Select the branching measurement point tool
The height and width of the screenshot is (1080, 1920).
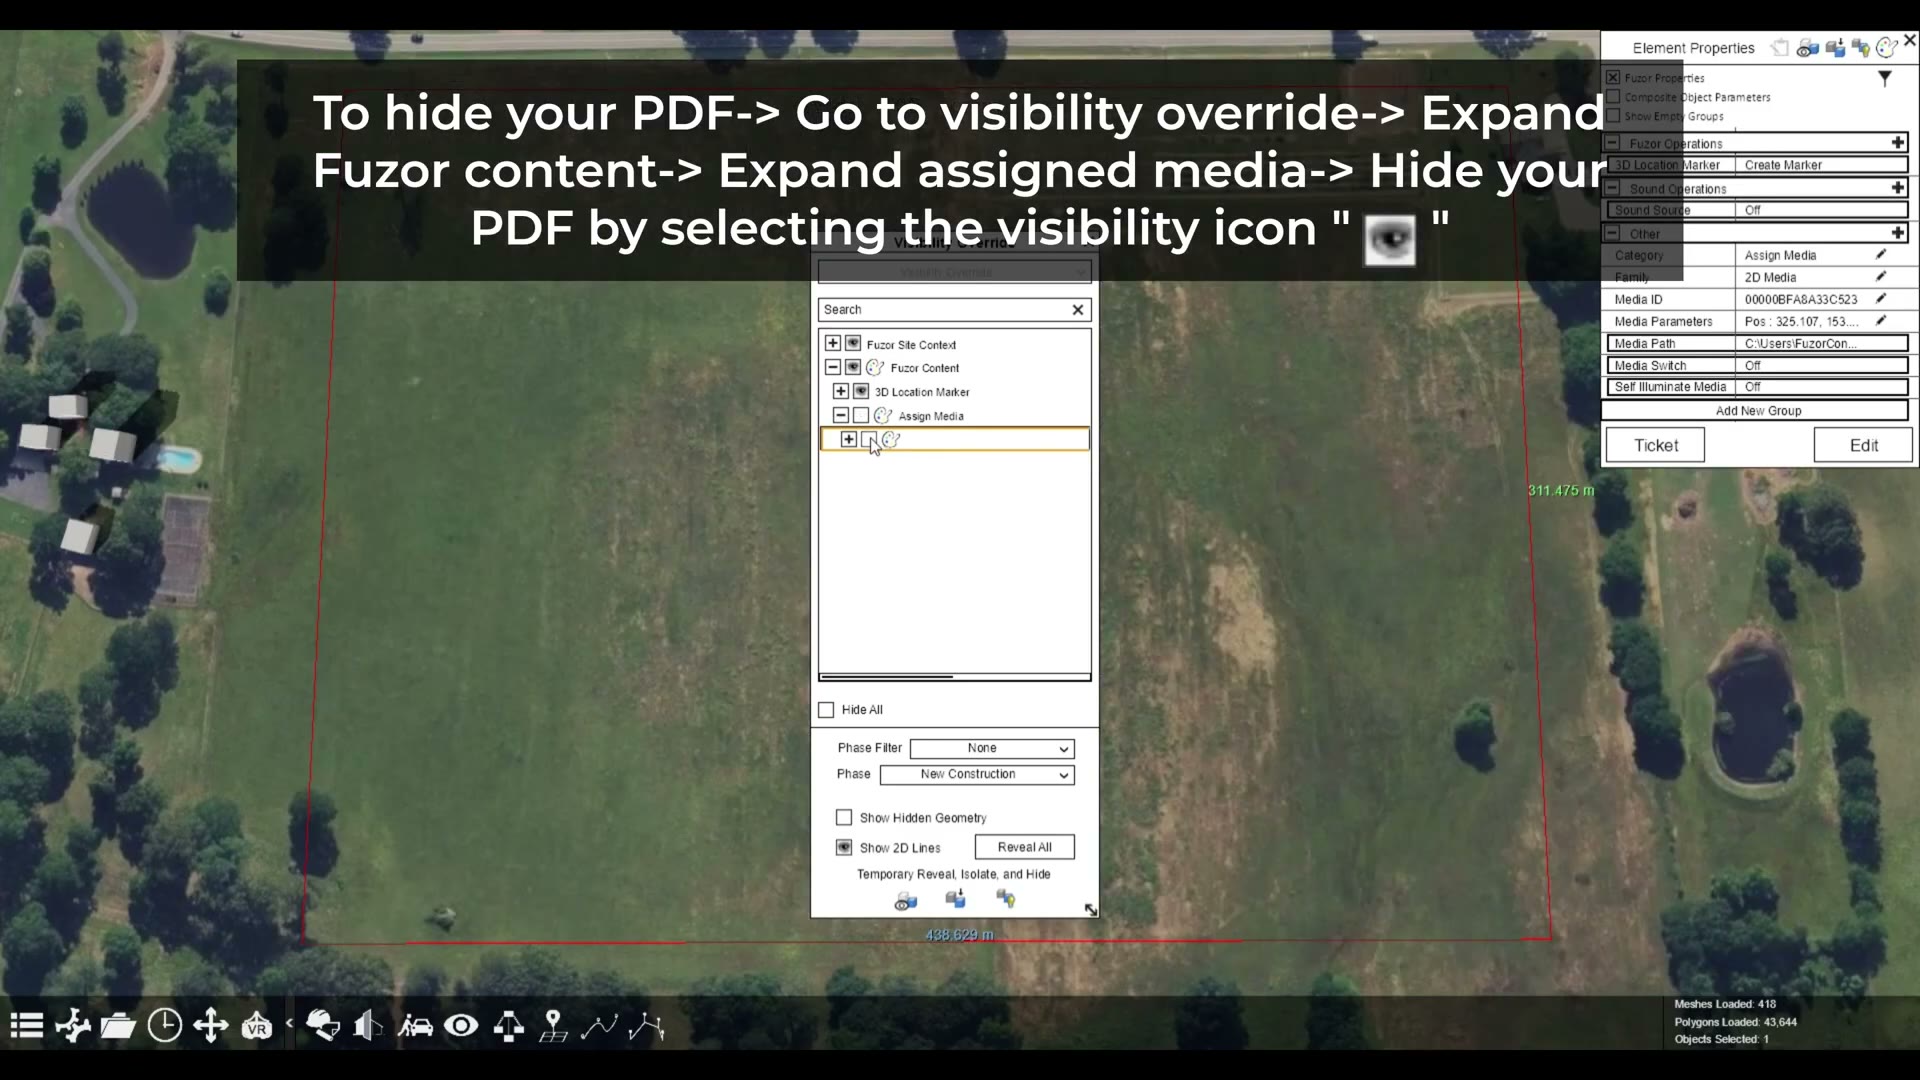647,1026
